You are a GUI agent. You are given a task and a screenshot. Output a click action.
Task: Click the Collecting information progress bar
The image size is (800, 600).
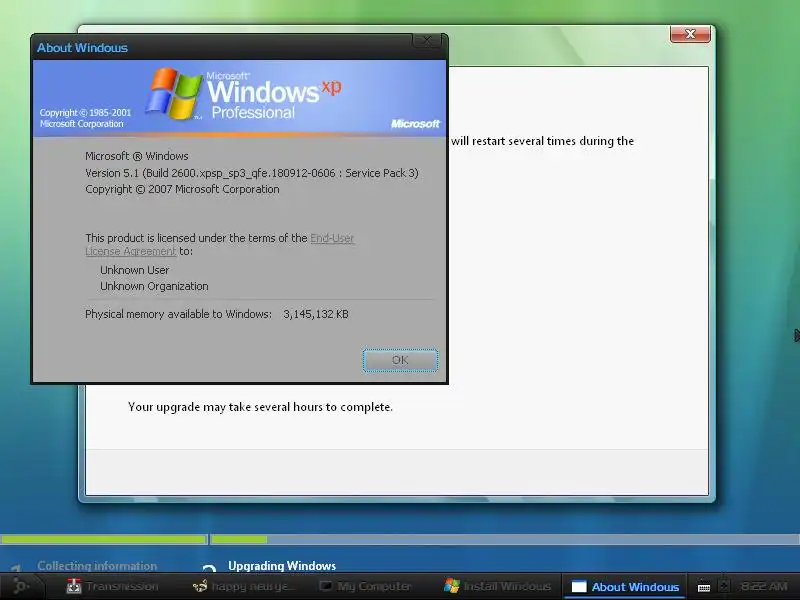(104, 539)
